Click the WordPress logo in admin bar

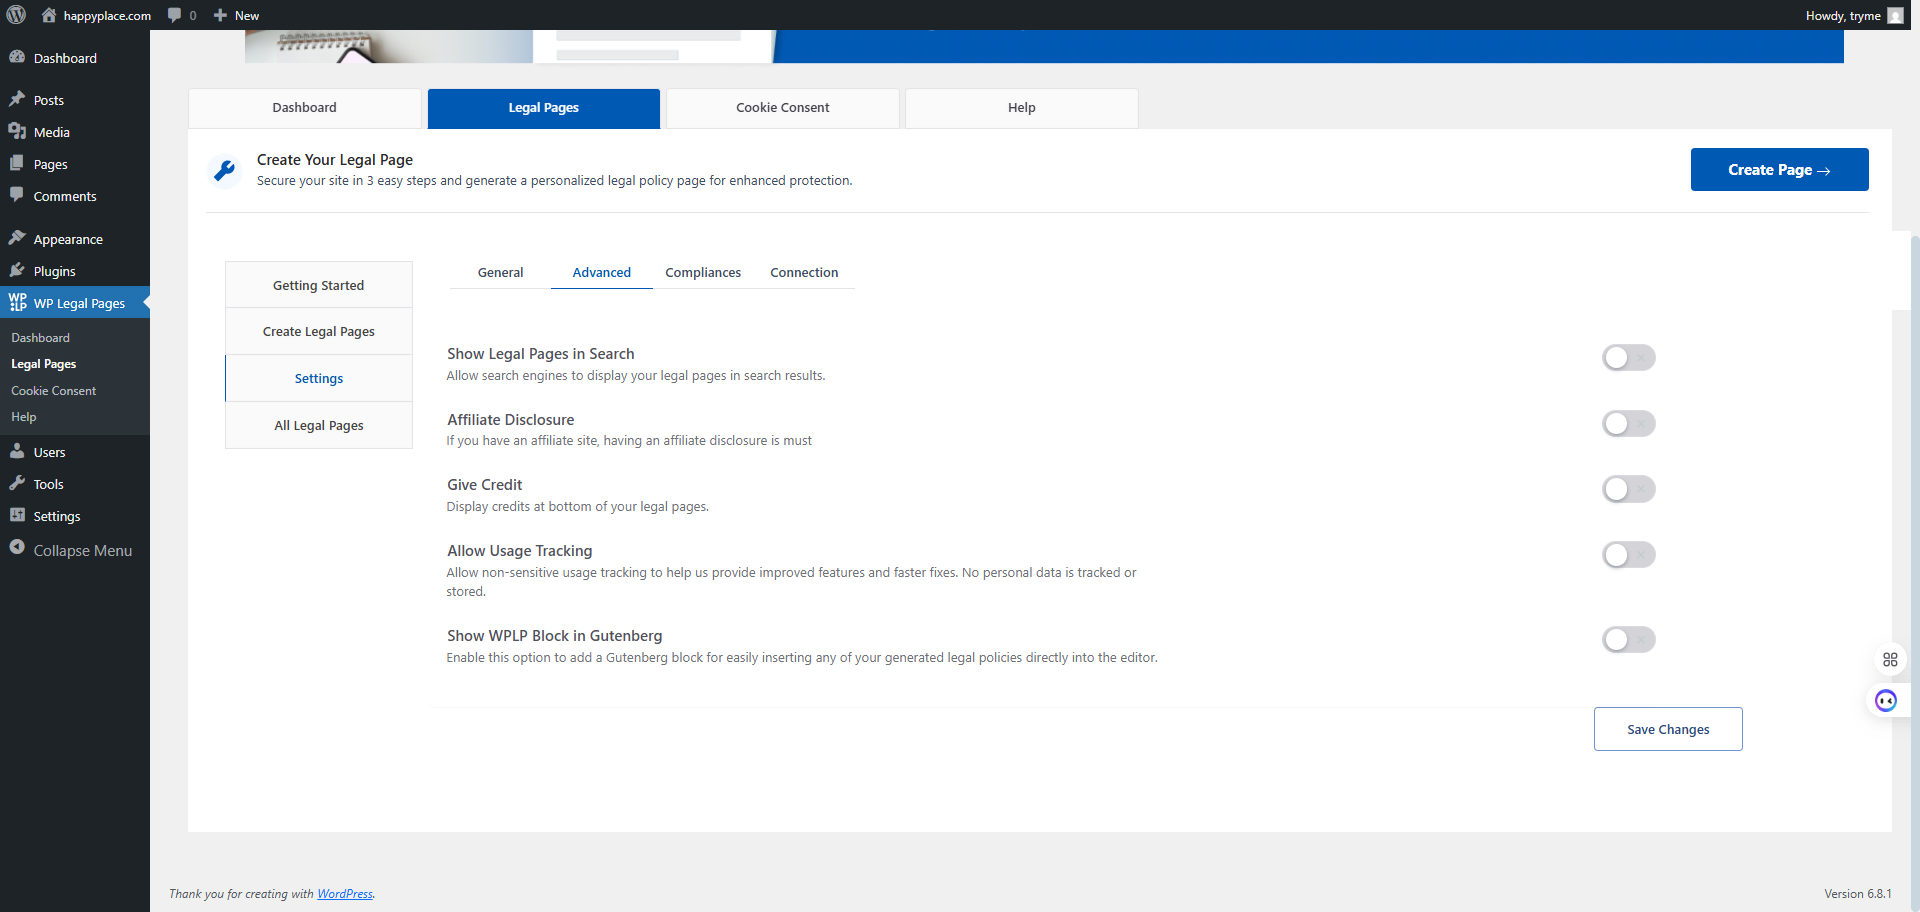(15, 15)
